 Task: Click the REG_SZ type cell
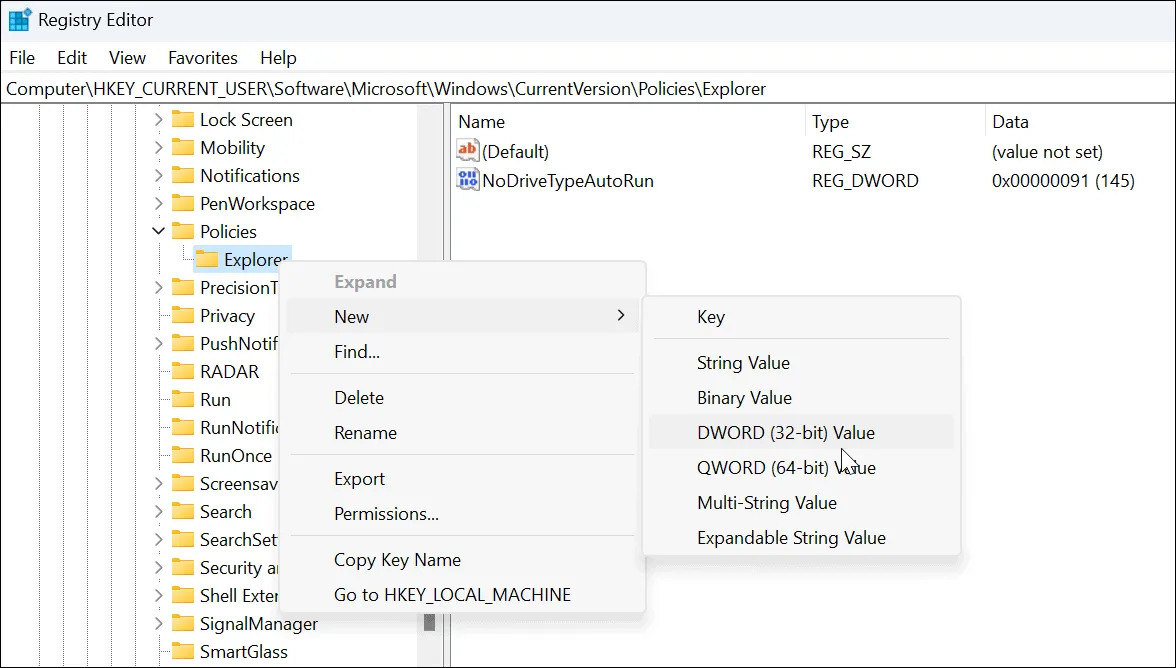841,151
